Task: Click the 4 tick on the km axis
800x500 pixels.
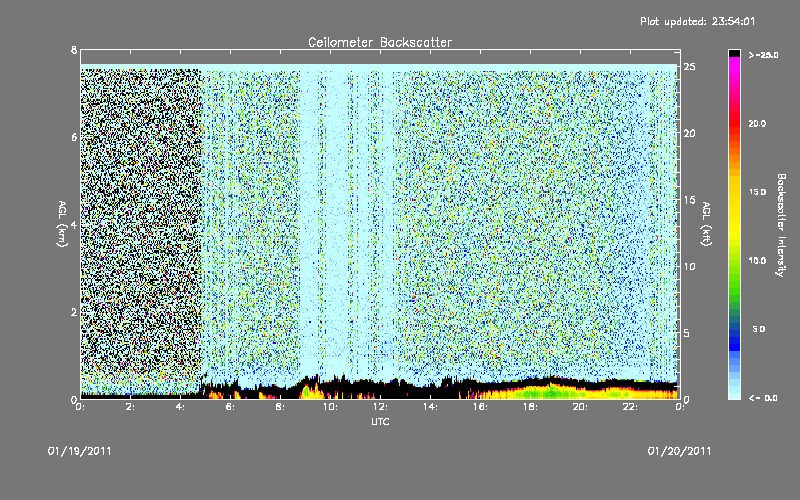Action: tap(74, 225)
